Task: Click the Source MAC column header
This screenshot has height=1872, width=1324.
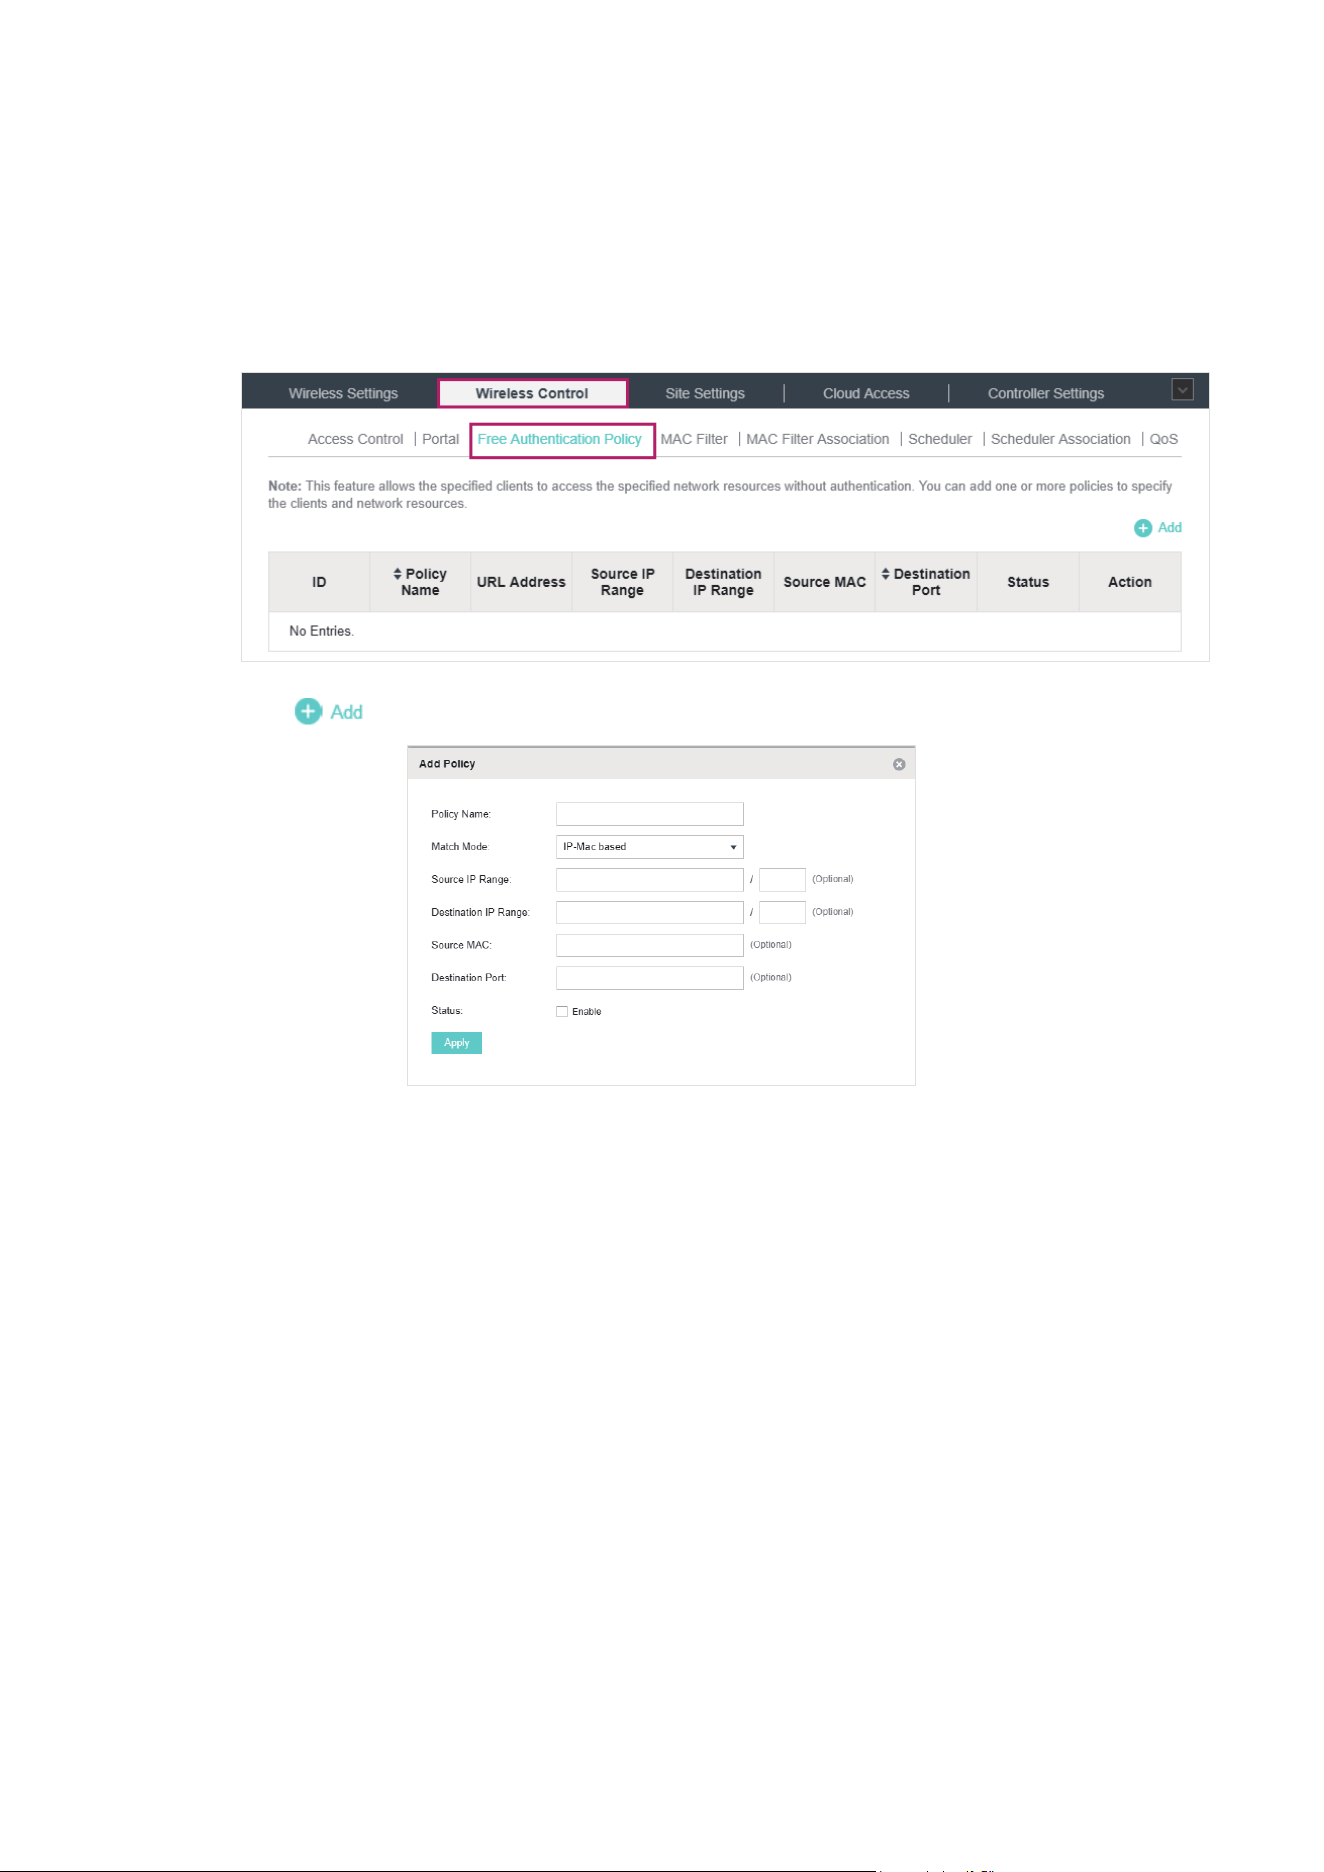Action: [x=824, y=582]
